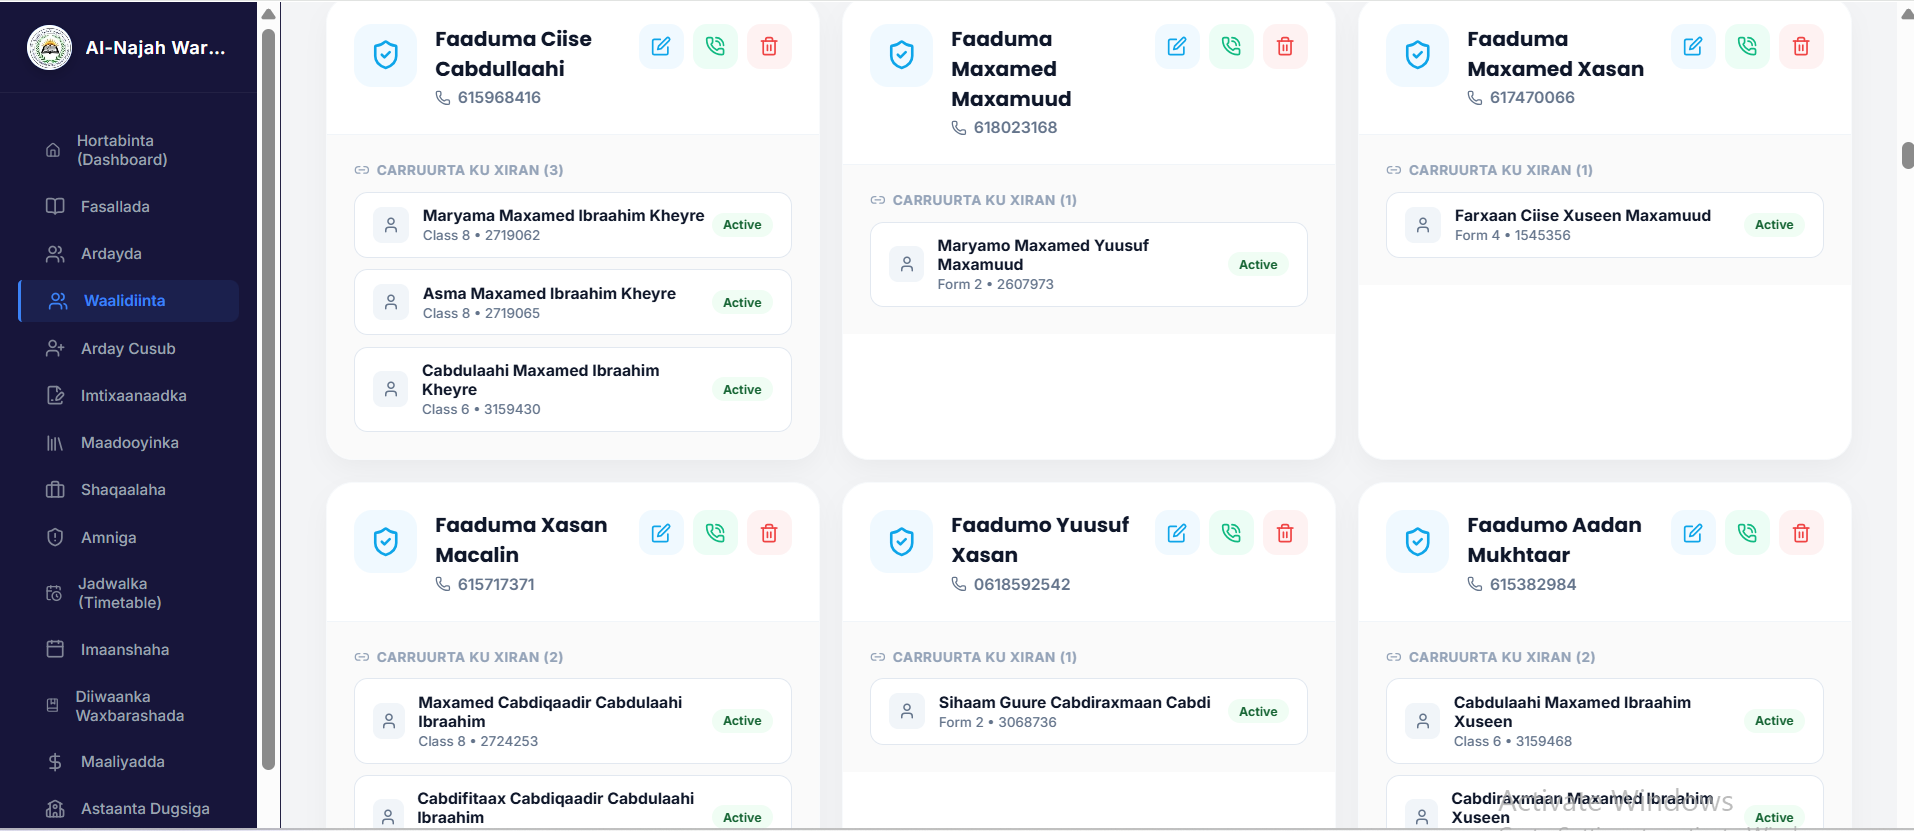Open student Maryama Maxamed Ibraahim Kheyre
This screenshot has width=1914, height=831.
pyautogui.click(x=573, y=225)
